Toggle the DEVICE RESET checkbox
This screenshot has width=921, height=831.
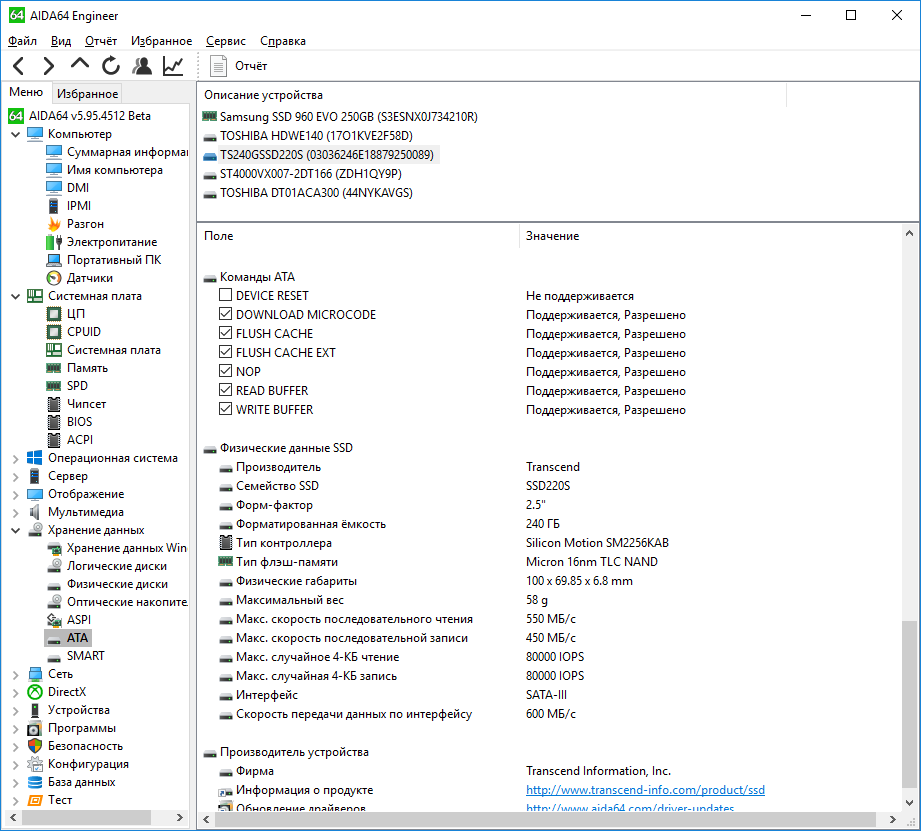[225, 296]
